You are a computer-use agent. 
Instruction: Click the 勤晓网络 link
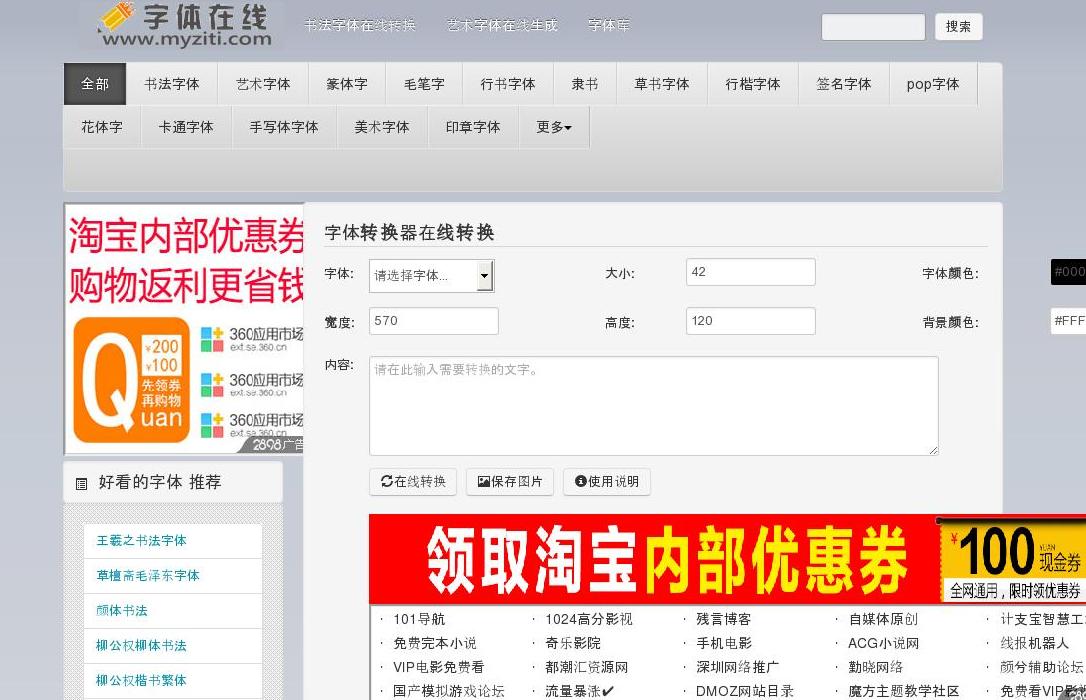[x=876, y=667]
